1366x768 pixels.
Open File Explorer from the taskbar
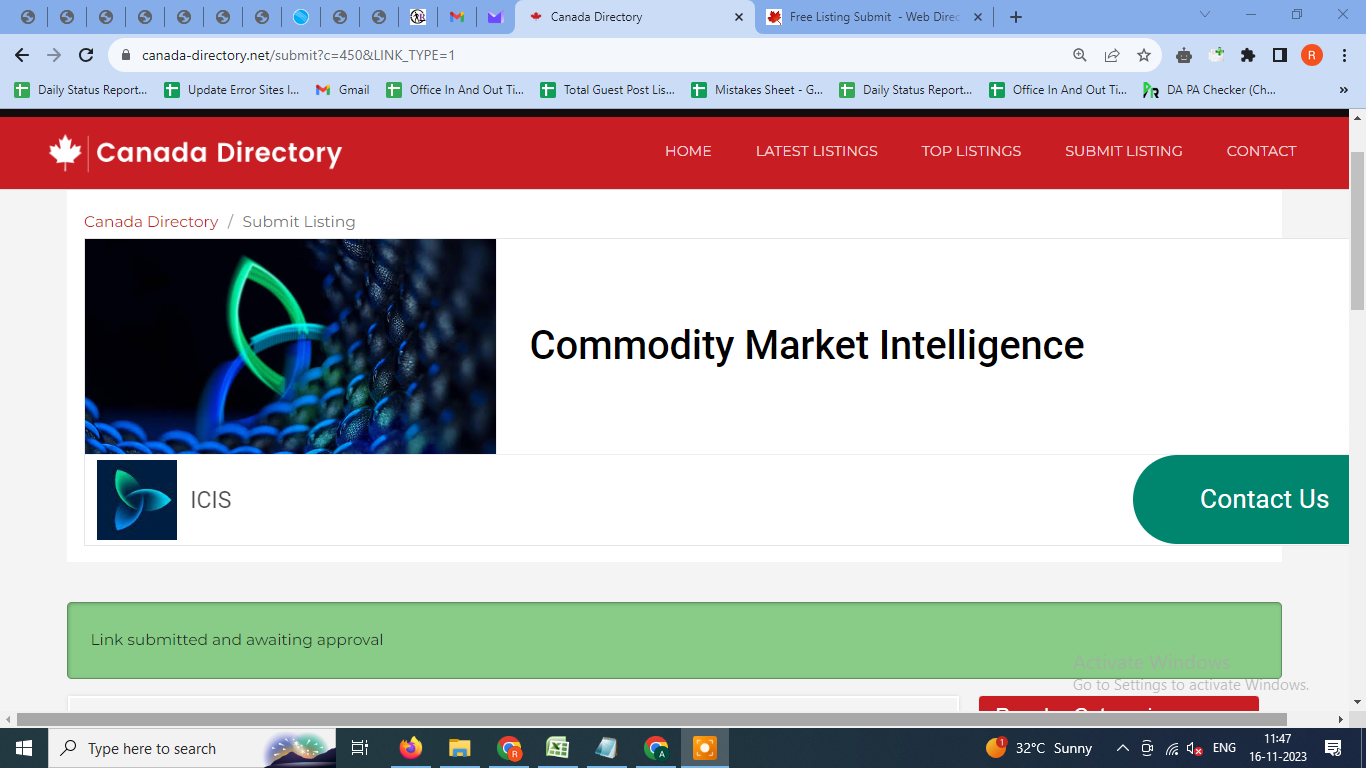pyautogui.click(x=459, y=748)
